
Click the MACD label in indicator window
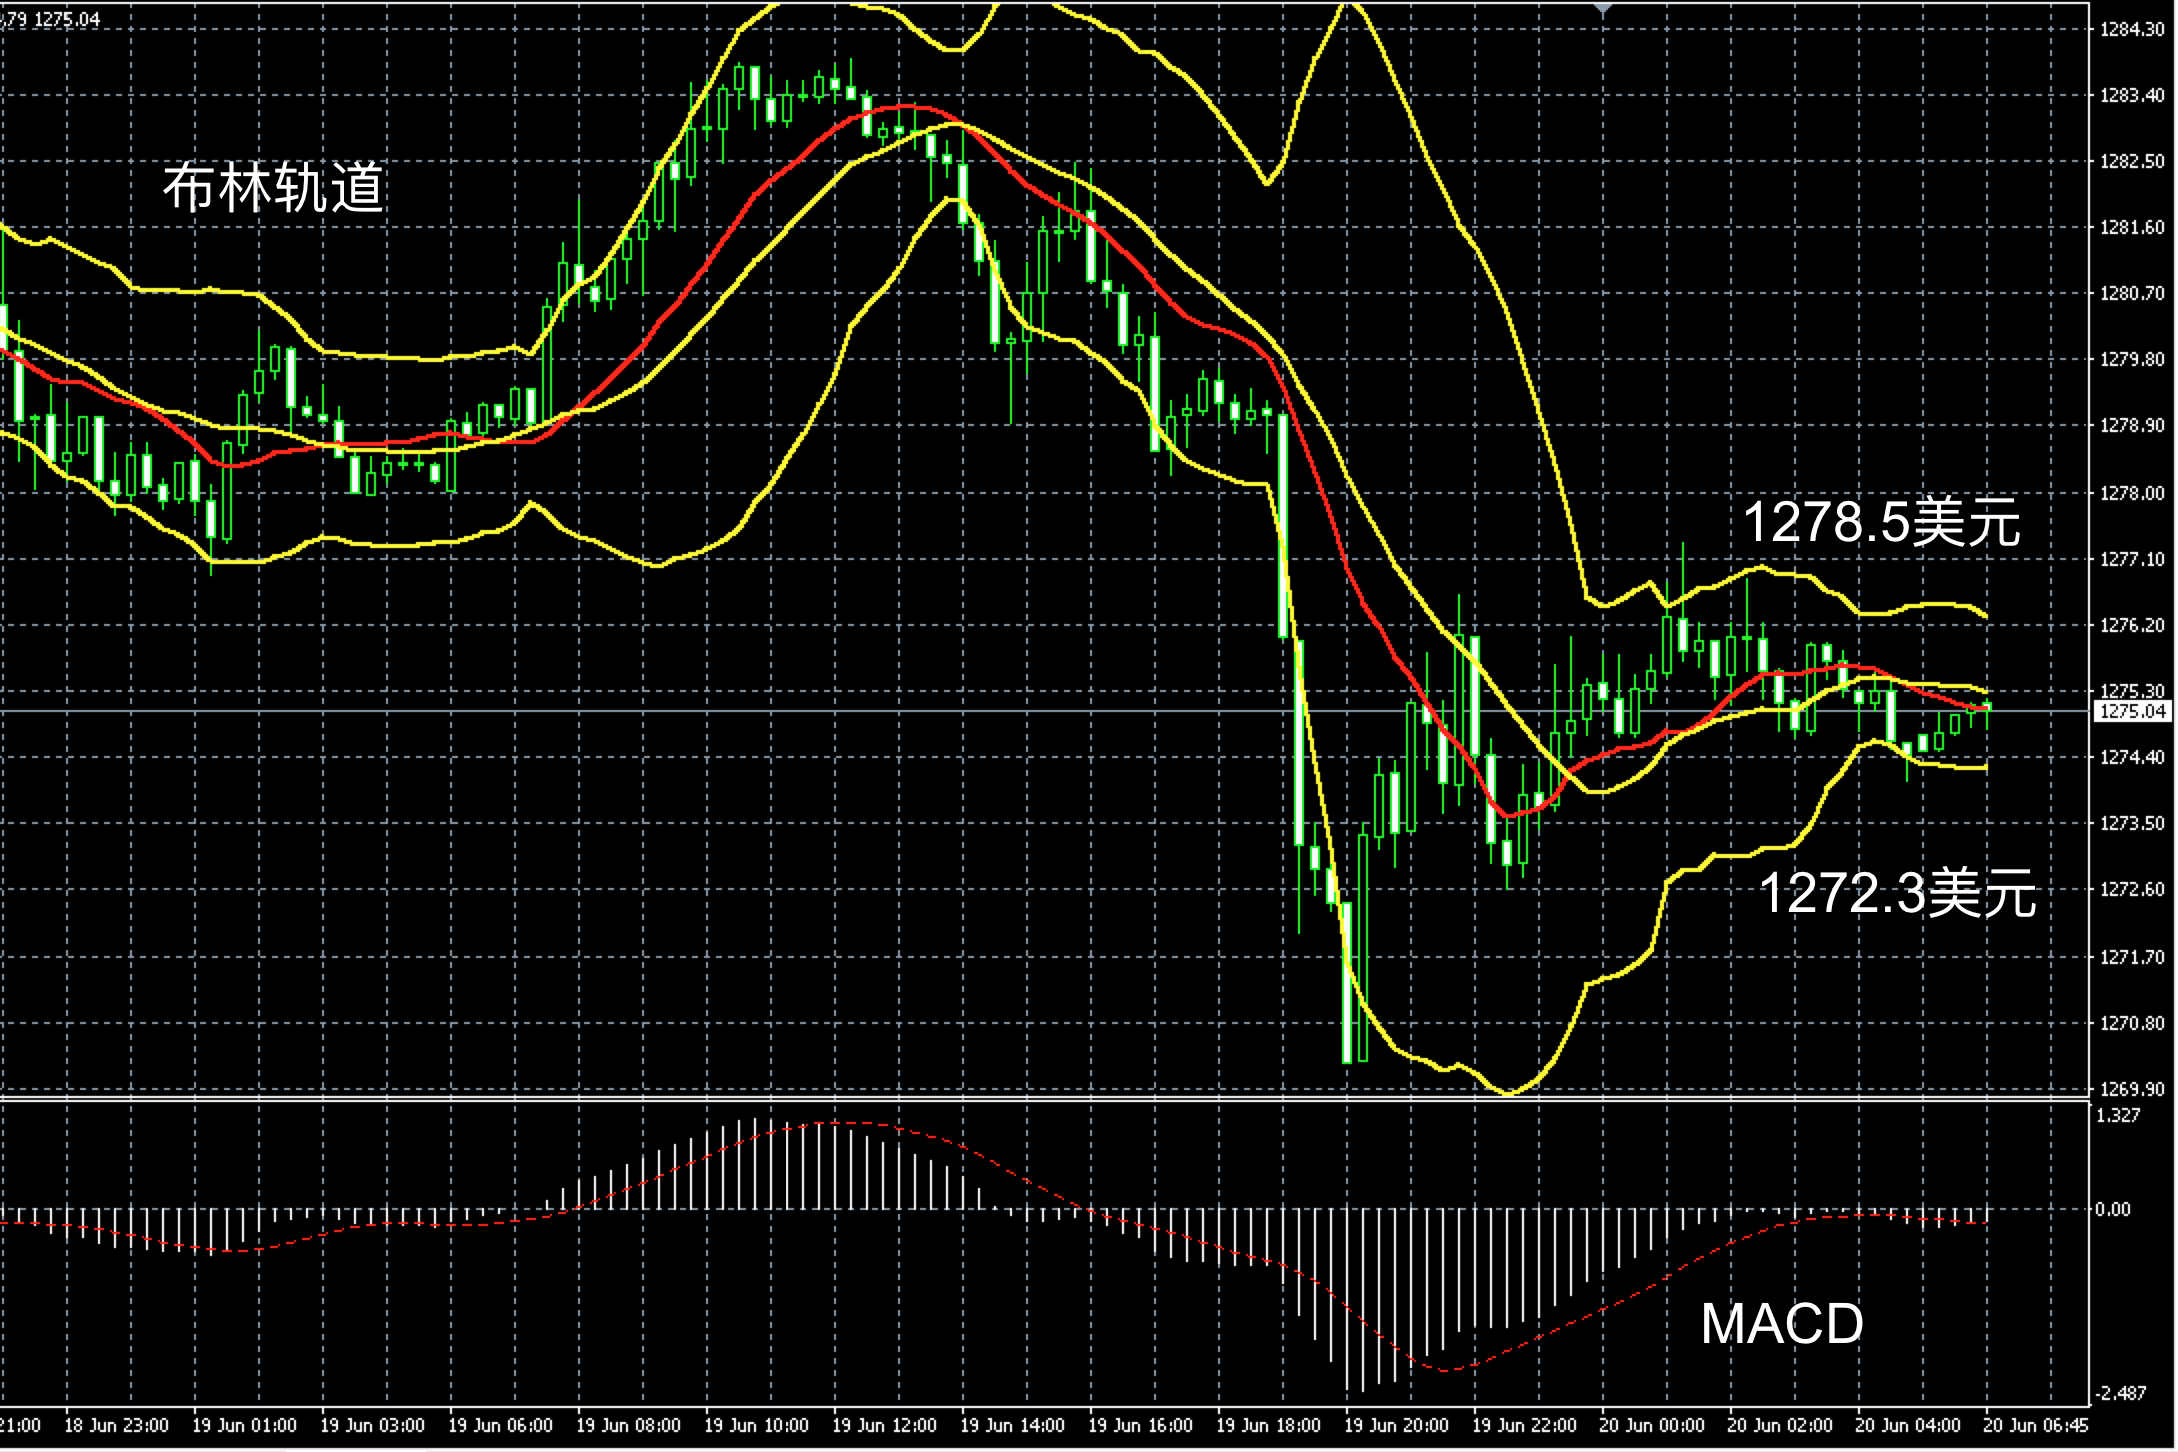(x=1782, y=1324)
